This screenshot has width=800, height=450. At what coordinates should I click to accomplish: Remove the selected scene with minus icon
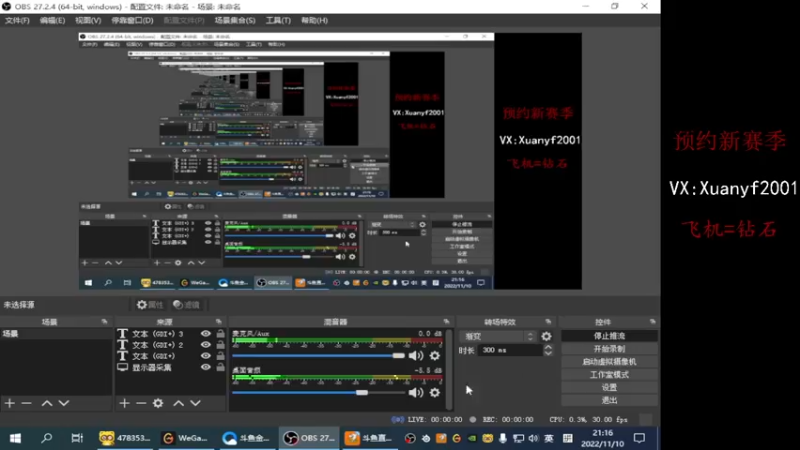[x=27, y=403]
